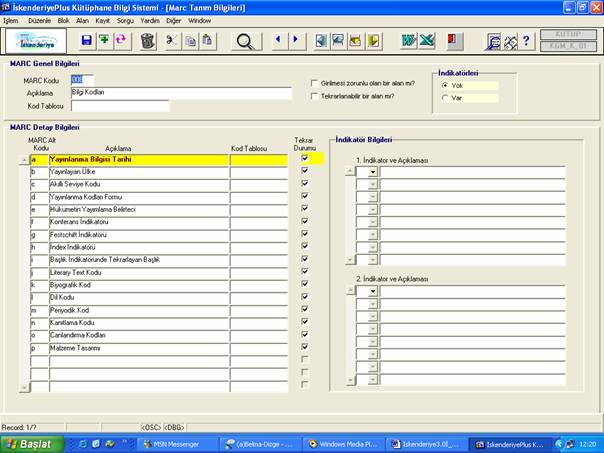Click the clipboard paste icon

[x=208, y=40]
